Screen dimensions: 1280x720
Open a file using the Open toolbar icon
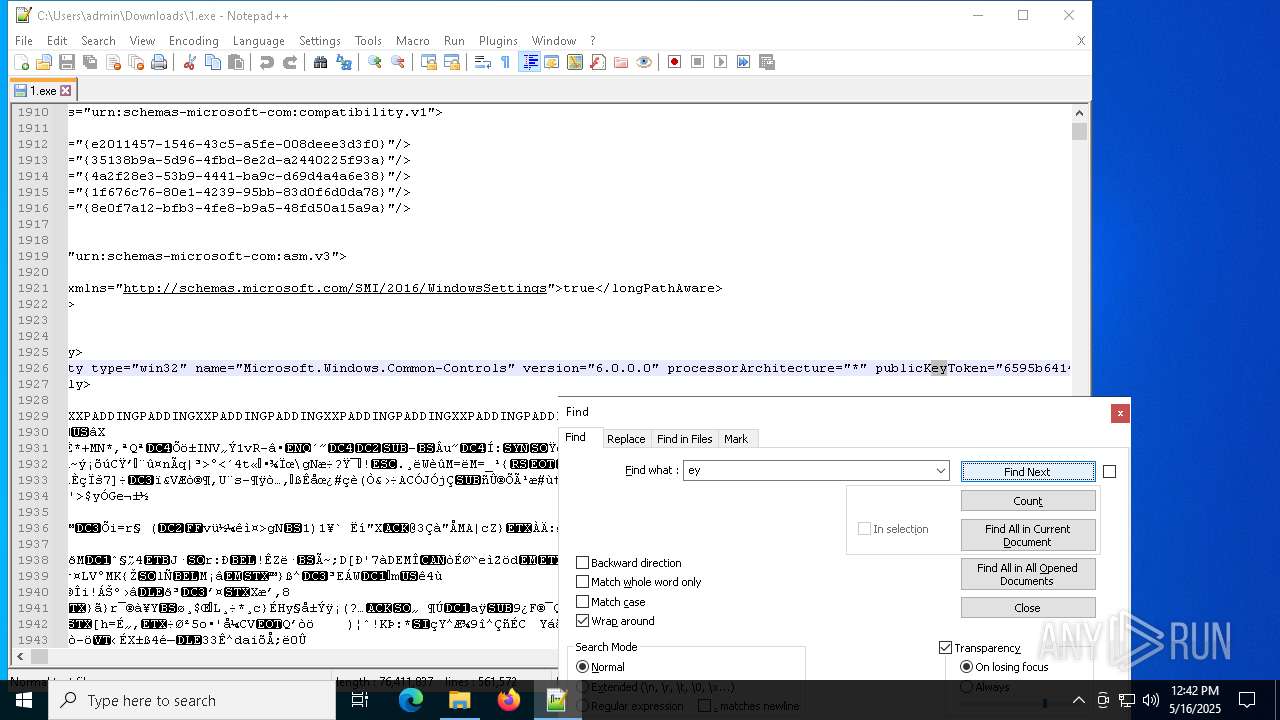tap(44, 62)
